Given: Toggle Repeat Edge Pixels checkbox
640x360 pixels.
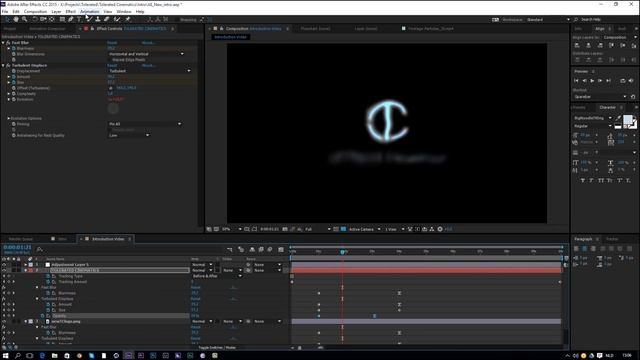Looking at the screenshot, I should tap(109, 60).
